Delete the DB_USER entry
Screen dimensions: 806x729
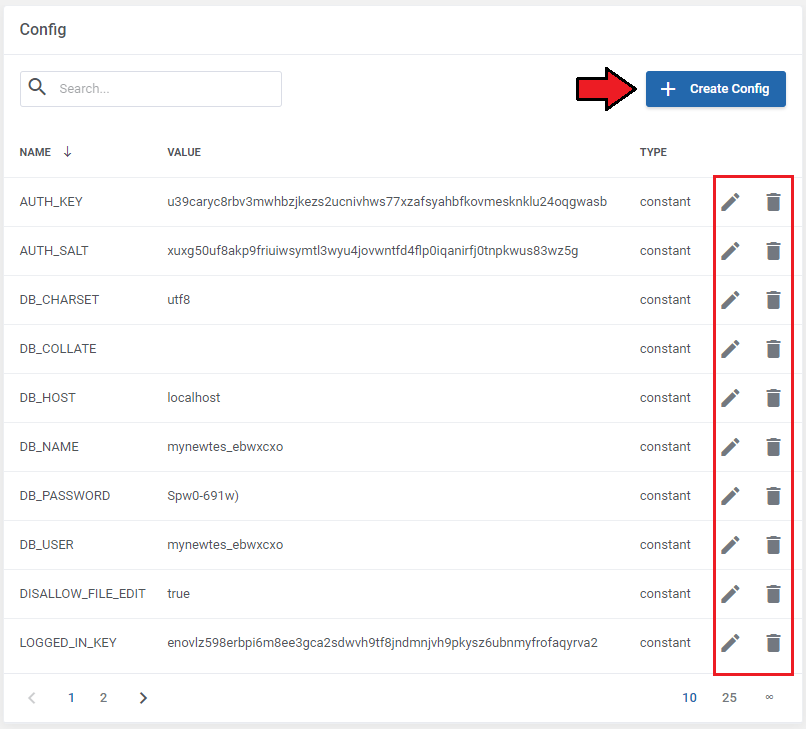click(x=773, y=545)
